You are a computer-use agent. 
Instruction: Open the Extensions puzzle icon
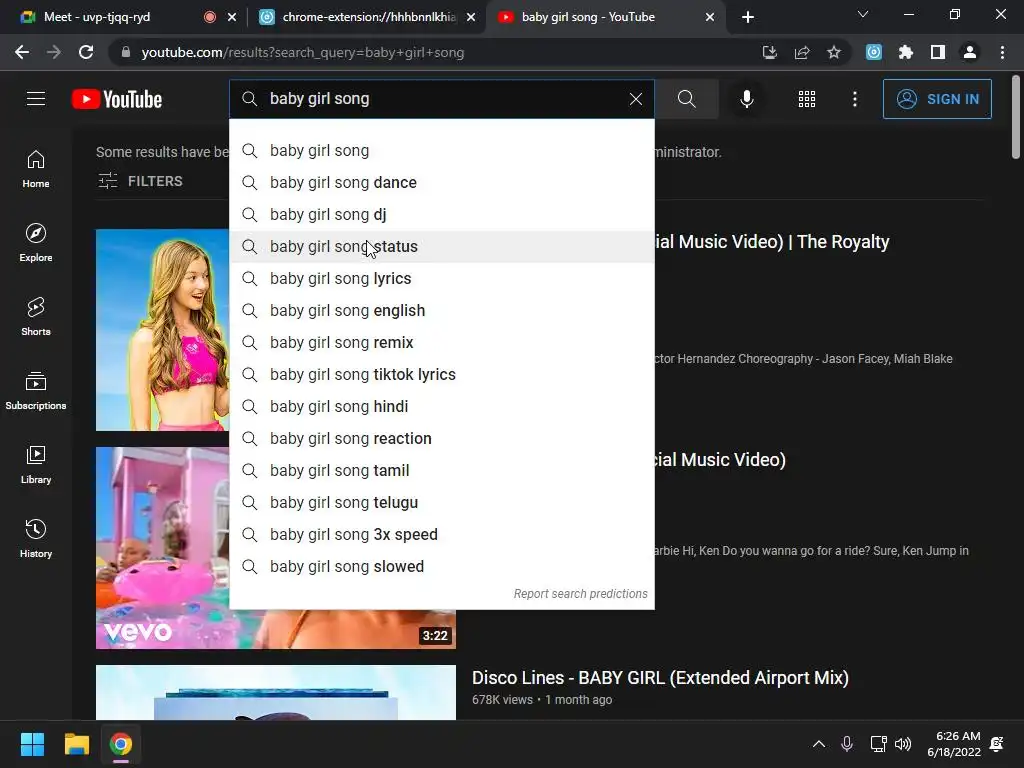(x=906, y=52)
